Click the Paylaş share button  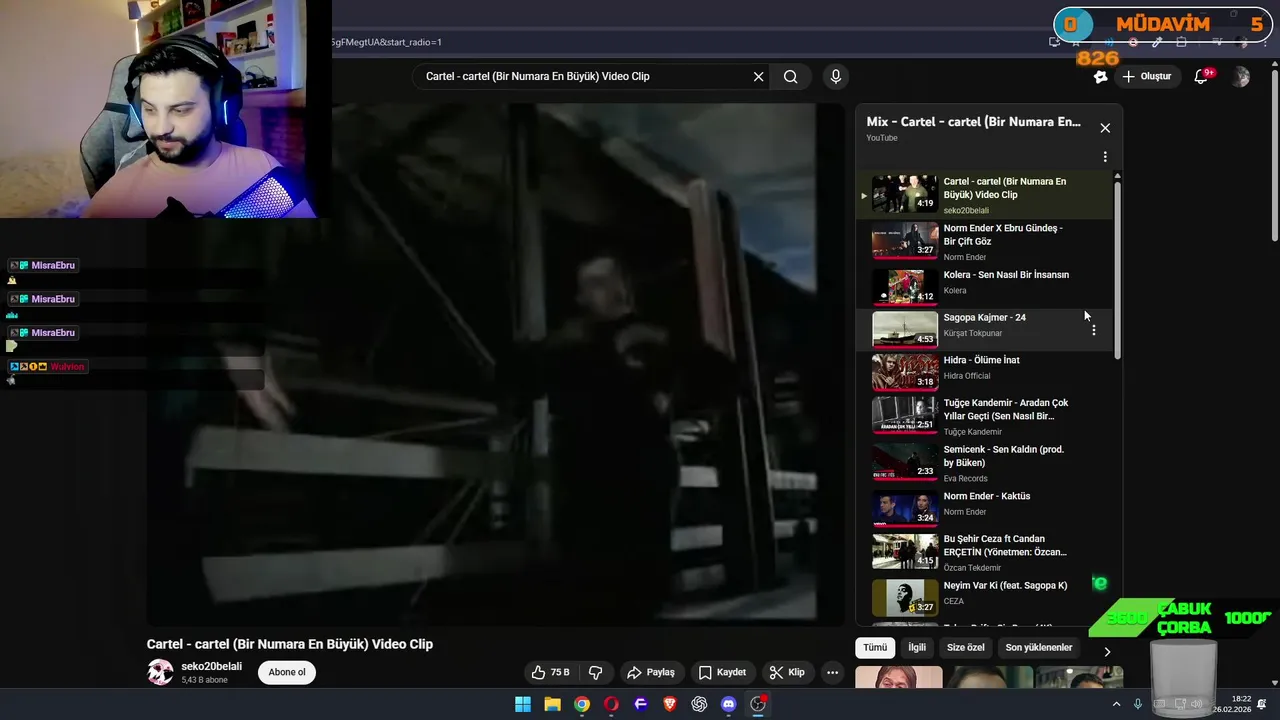[x=650, y=672]
